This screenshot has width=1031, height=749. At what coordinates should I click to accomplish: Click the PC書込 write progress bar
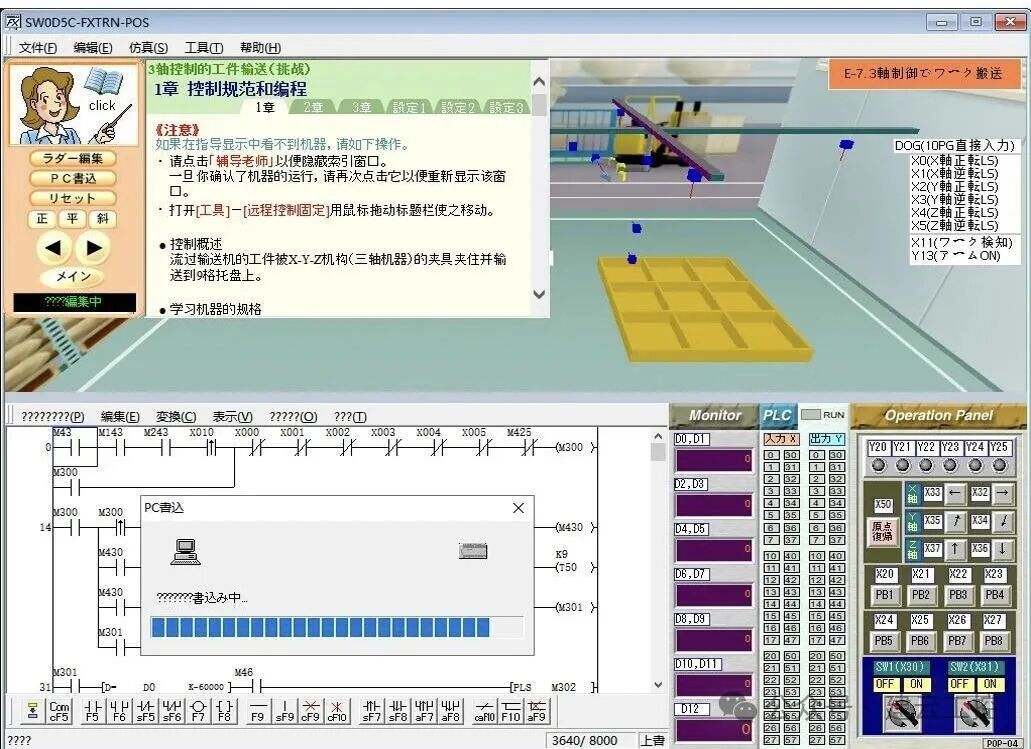coord(337,627)
